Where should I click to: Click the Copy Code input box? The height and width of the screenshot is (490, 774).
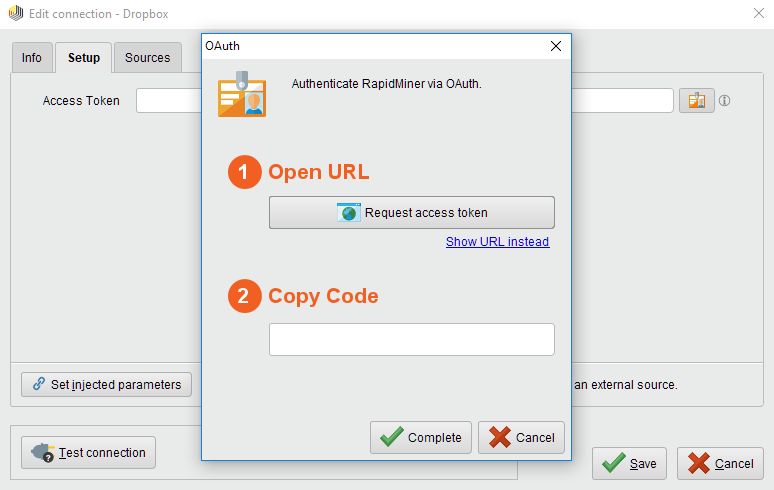tap(411, 339)
